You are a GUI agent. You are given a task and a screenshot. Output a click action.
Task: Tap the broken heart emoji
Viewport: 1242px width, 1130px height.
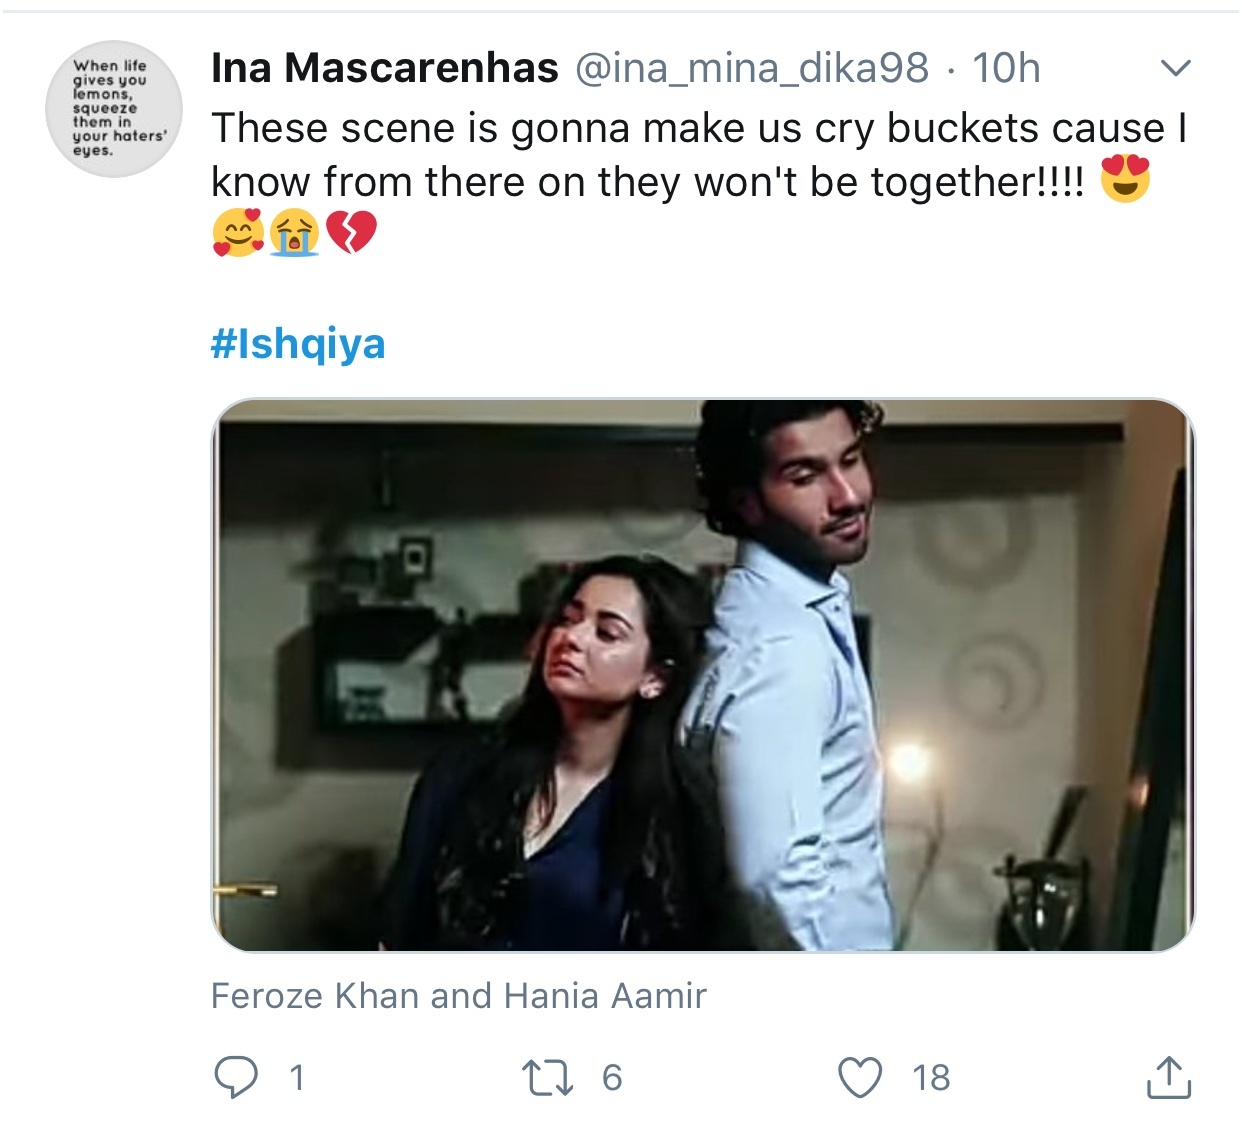[351, 234]
